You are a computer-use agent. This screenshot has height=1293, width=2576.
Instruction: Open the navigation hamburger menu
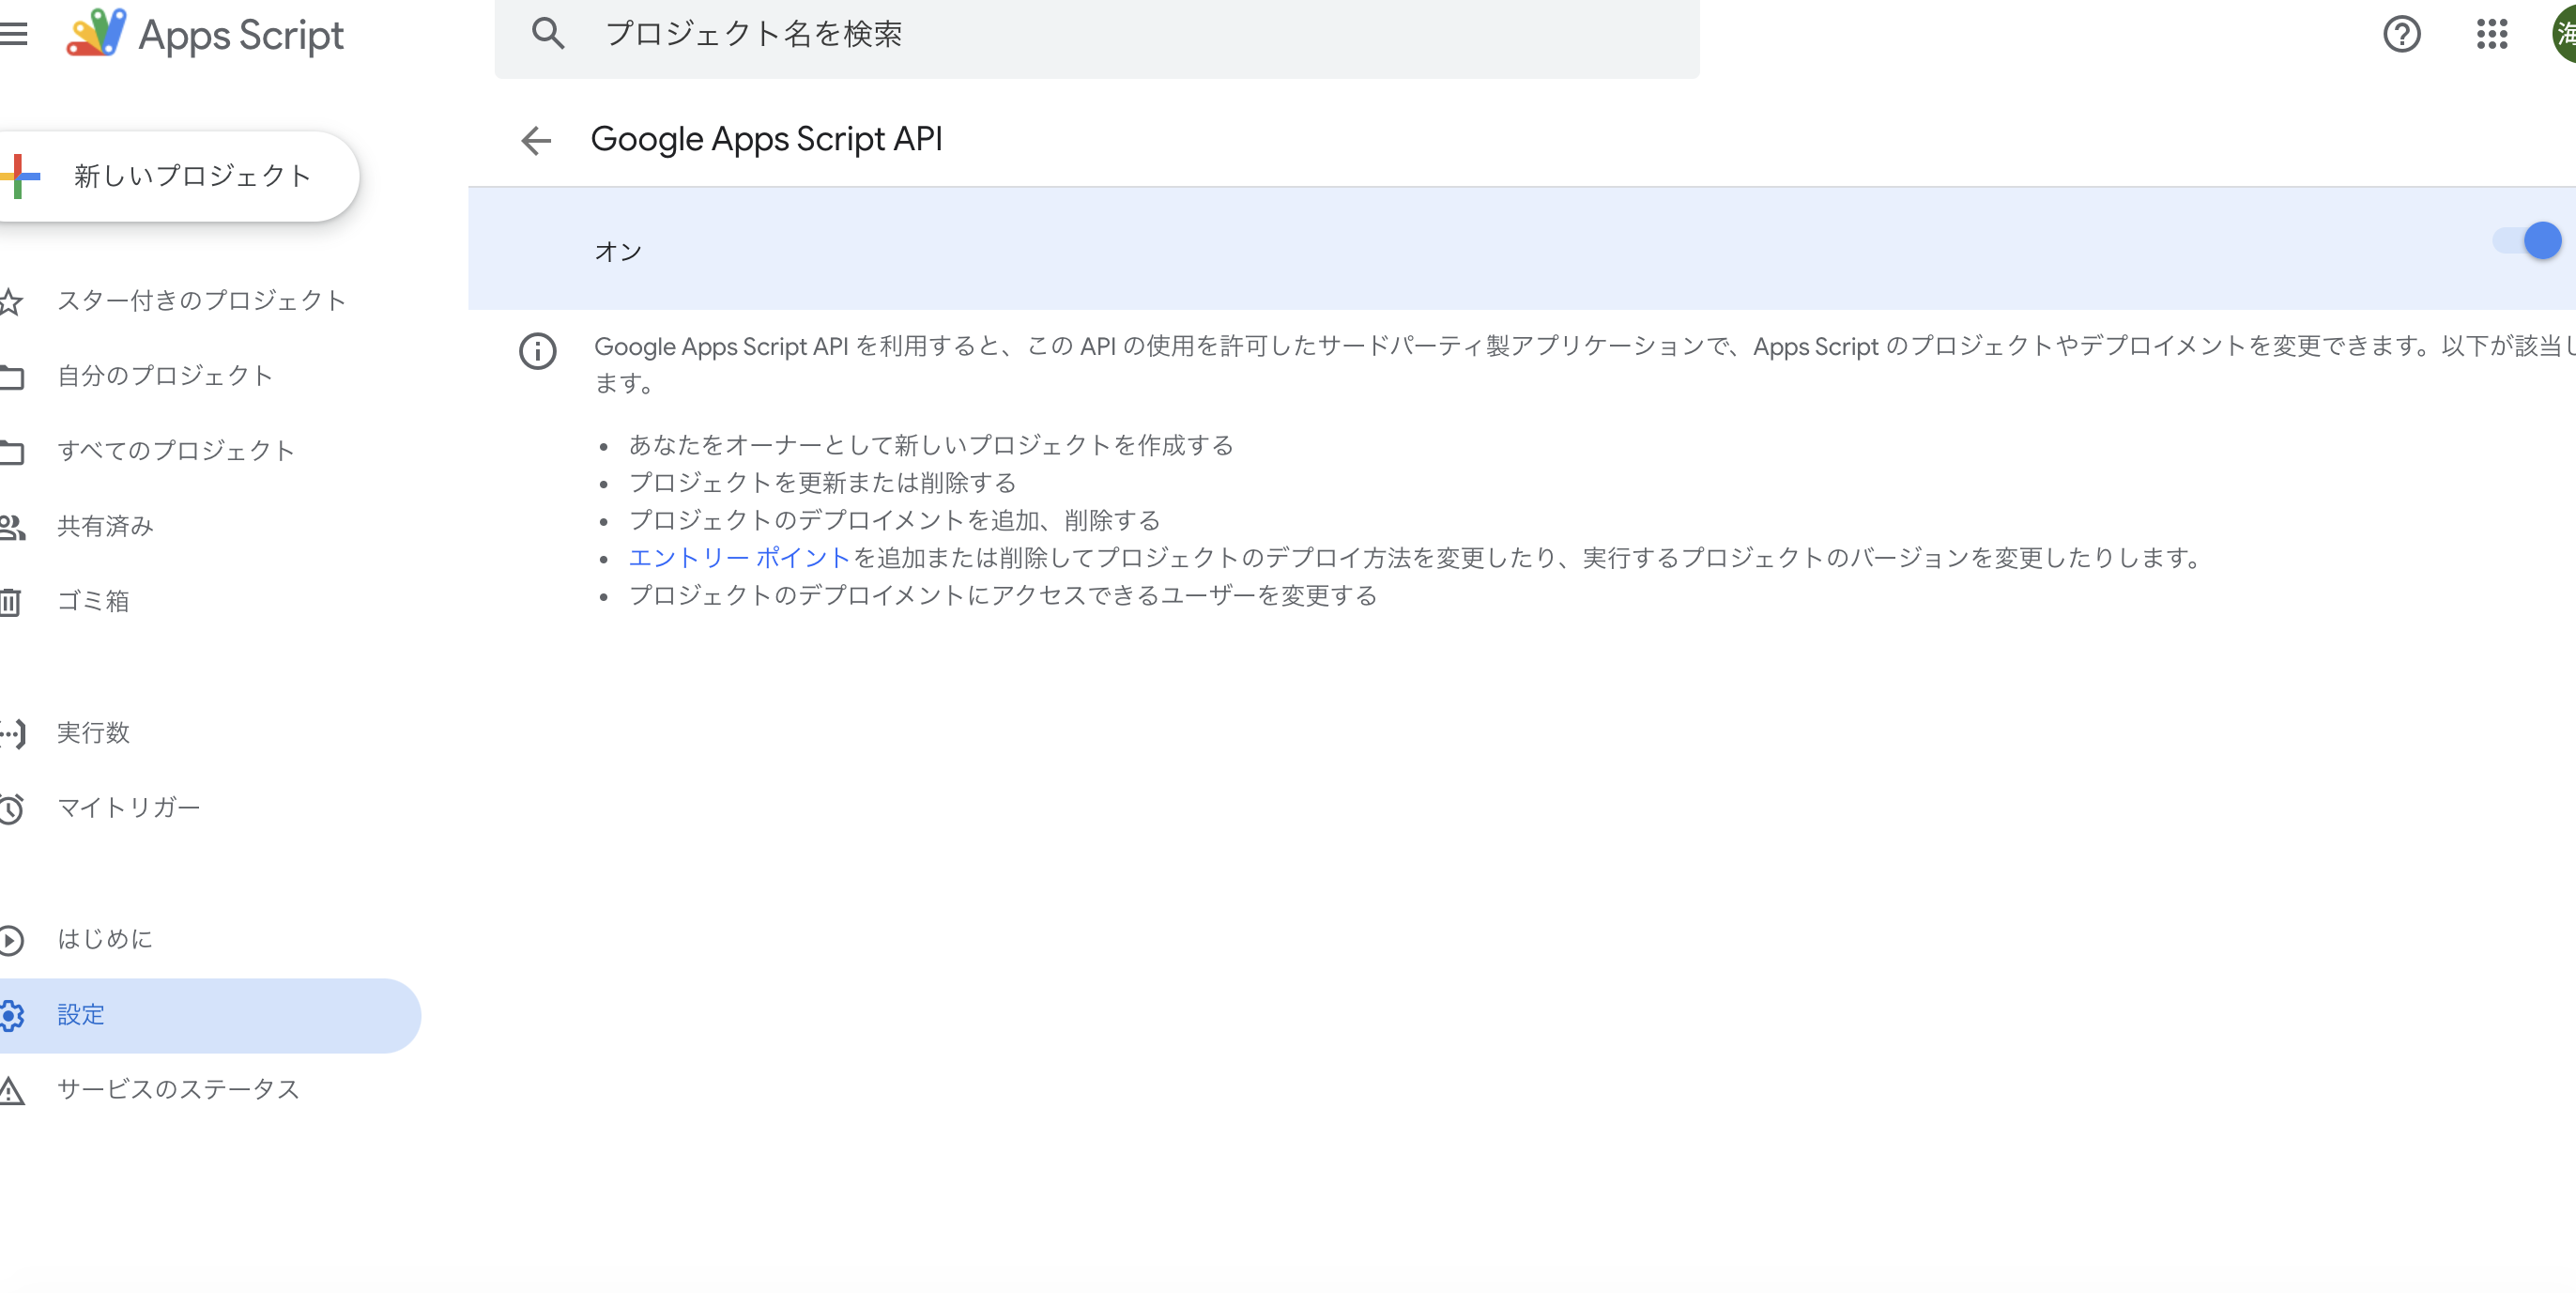14,33
